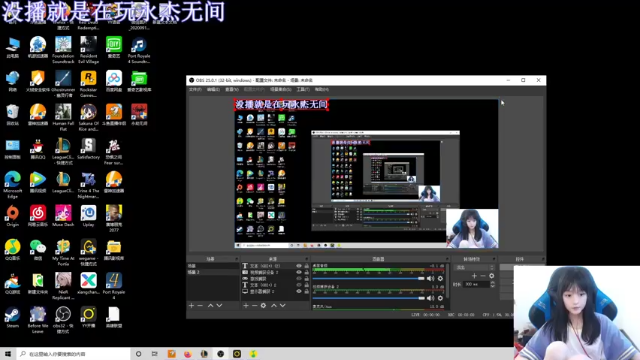Lock the first 文本 (GDI+) source
Viewport: 640px width, 360px height.
click(307, 266)
